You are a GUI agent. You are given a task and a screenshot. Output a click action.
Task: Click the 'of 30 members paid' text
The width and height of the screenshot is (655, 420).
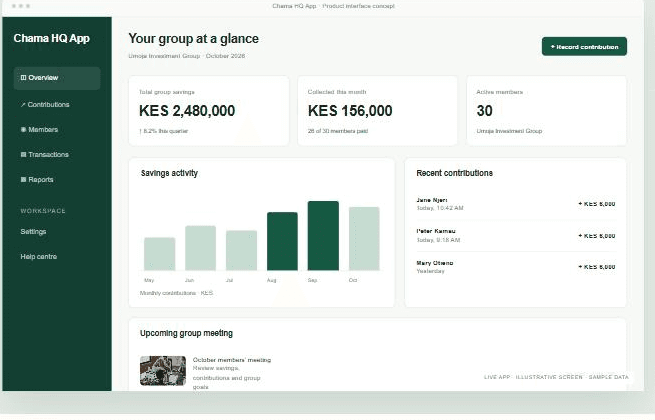click(x=342, y=131)
